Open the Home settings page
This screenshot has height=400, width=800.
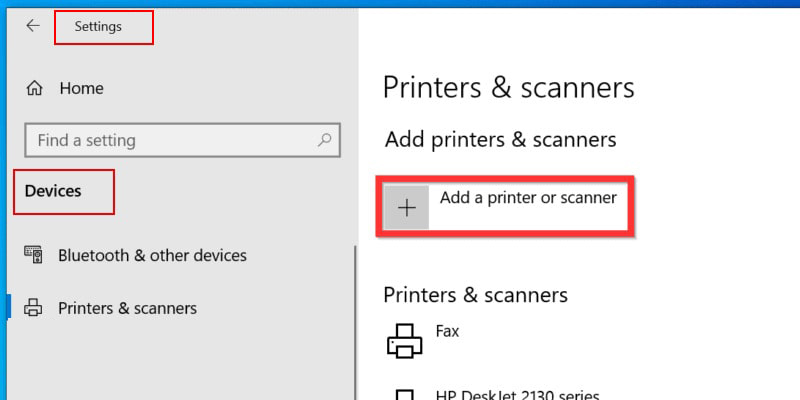pos(81,88)
